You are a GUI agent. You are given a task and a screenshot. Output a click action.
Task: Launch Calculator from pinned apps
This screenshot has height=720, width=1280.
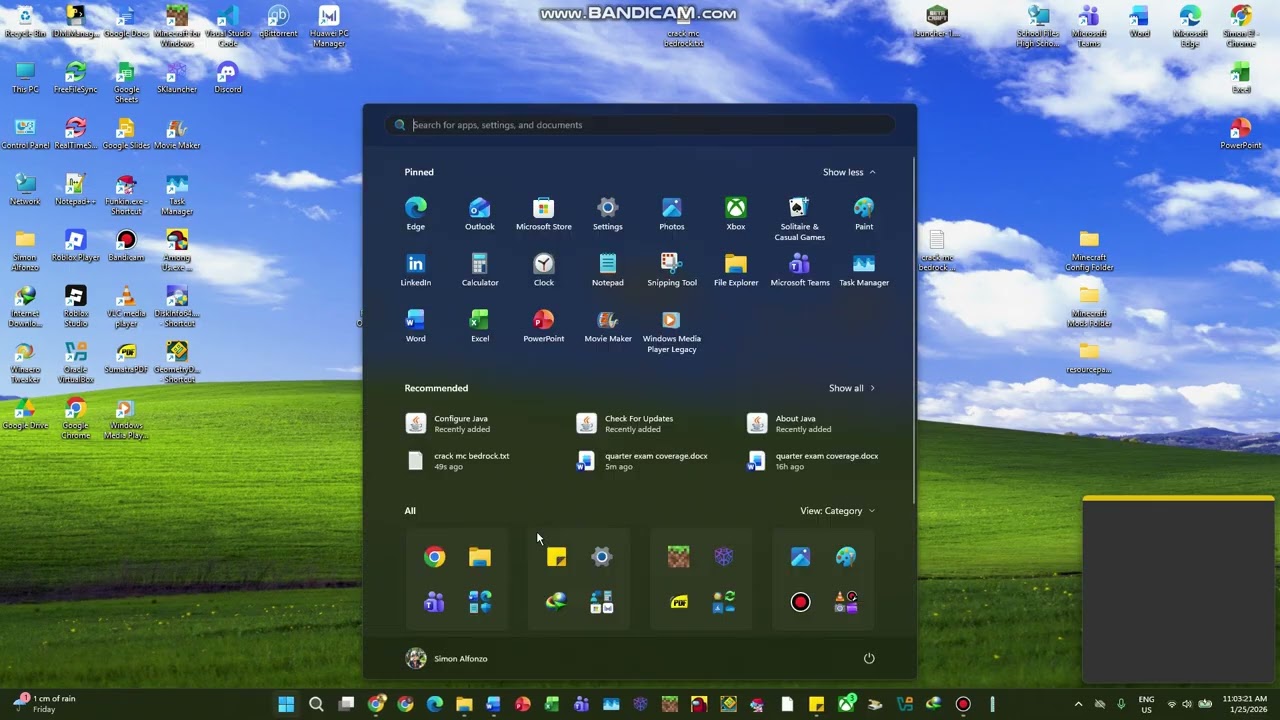[479, 270]
